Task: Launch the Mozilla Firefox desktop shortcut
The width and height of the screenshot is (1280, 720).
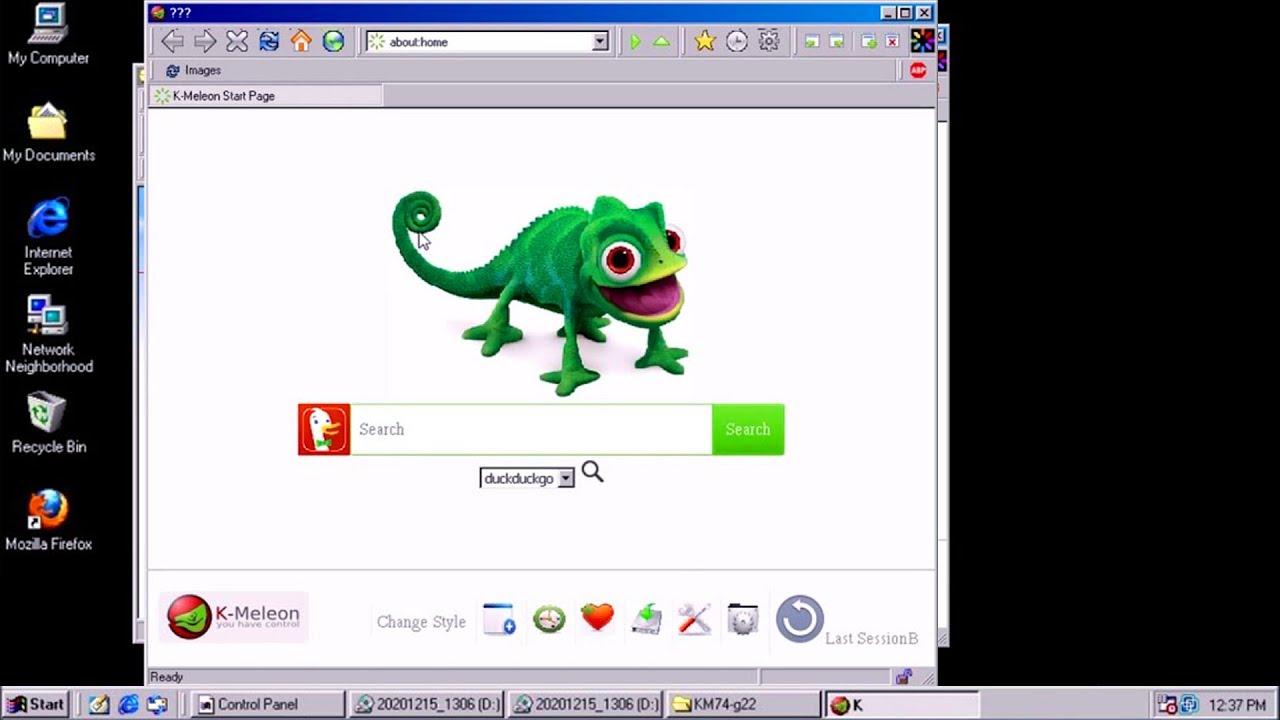Action: [48, 521]
